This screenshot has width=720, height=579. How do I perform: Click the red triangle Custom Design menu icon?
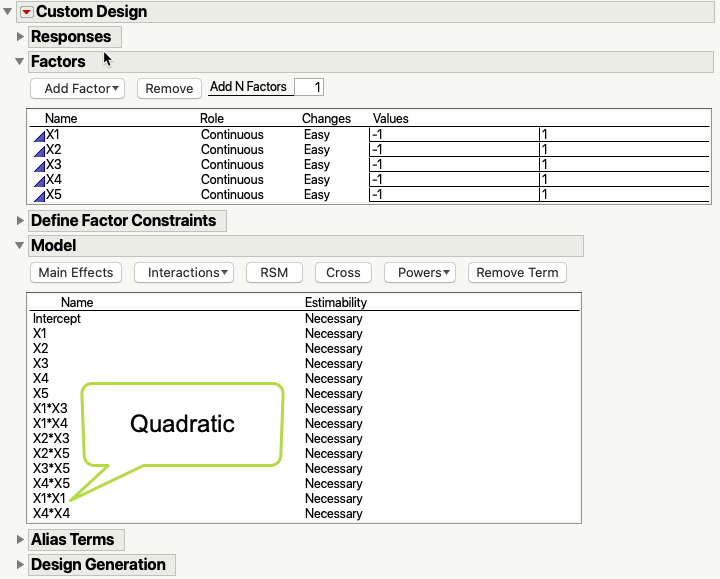[26, 12]
